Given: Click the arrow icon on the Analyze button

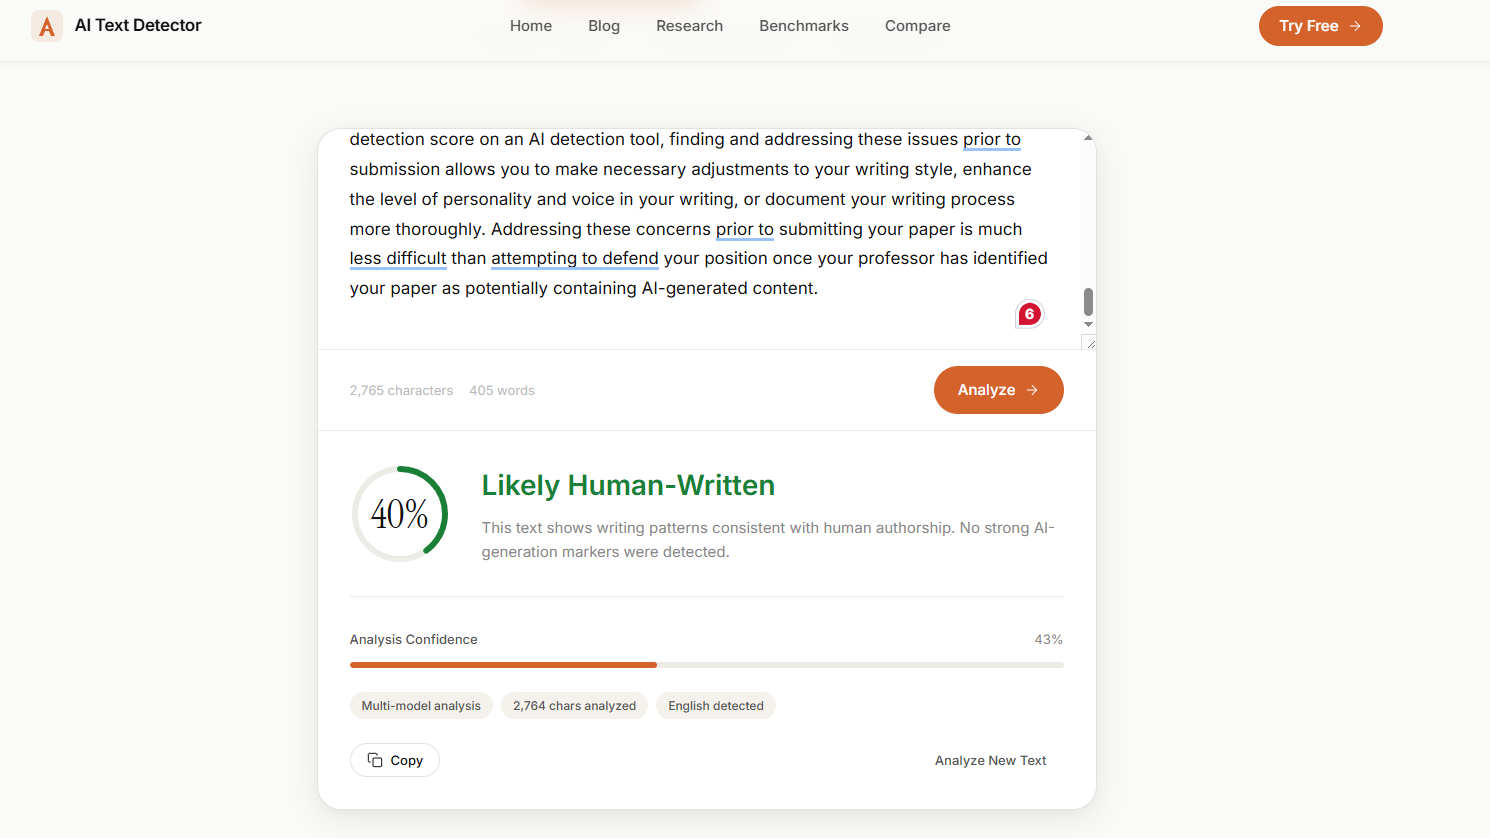Looking at the screenshot, I should (x=1032, y=390).
